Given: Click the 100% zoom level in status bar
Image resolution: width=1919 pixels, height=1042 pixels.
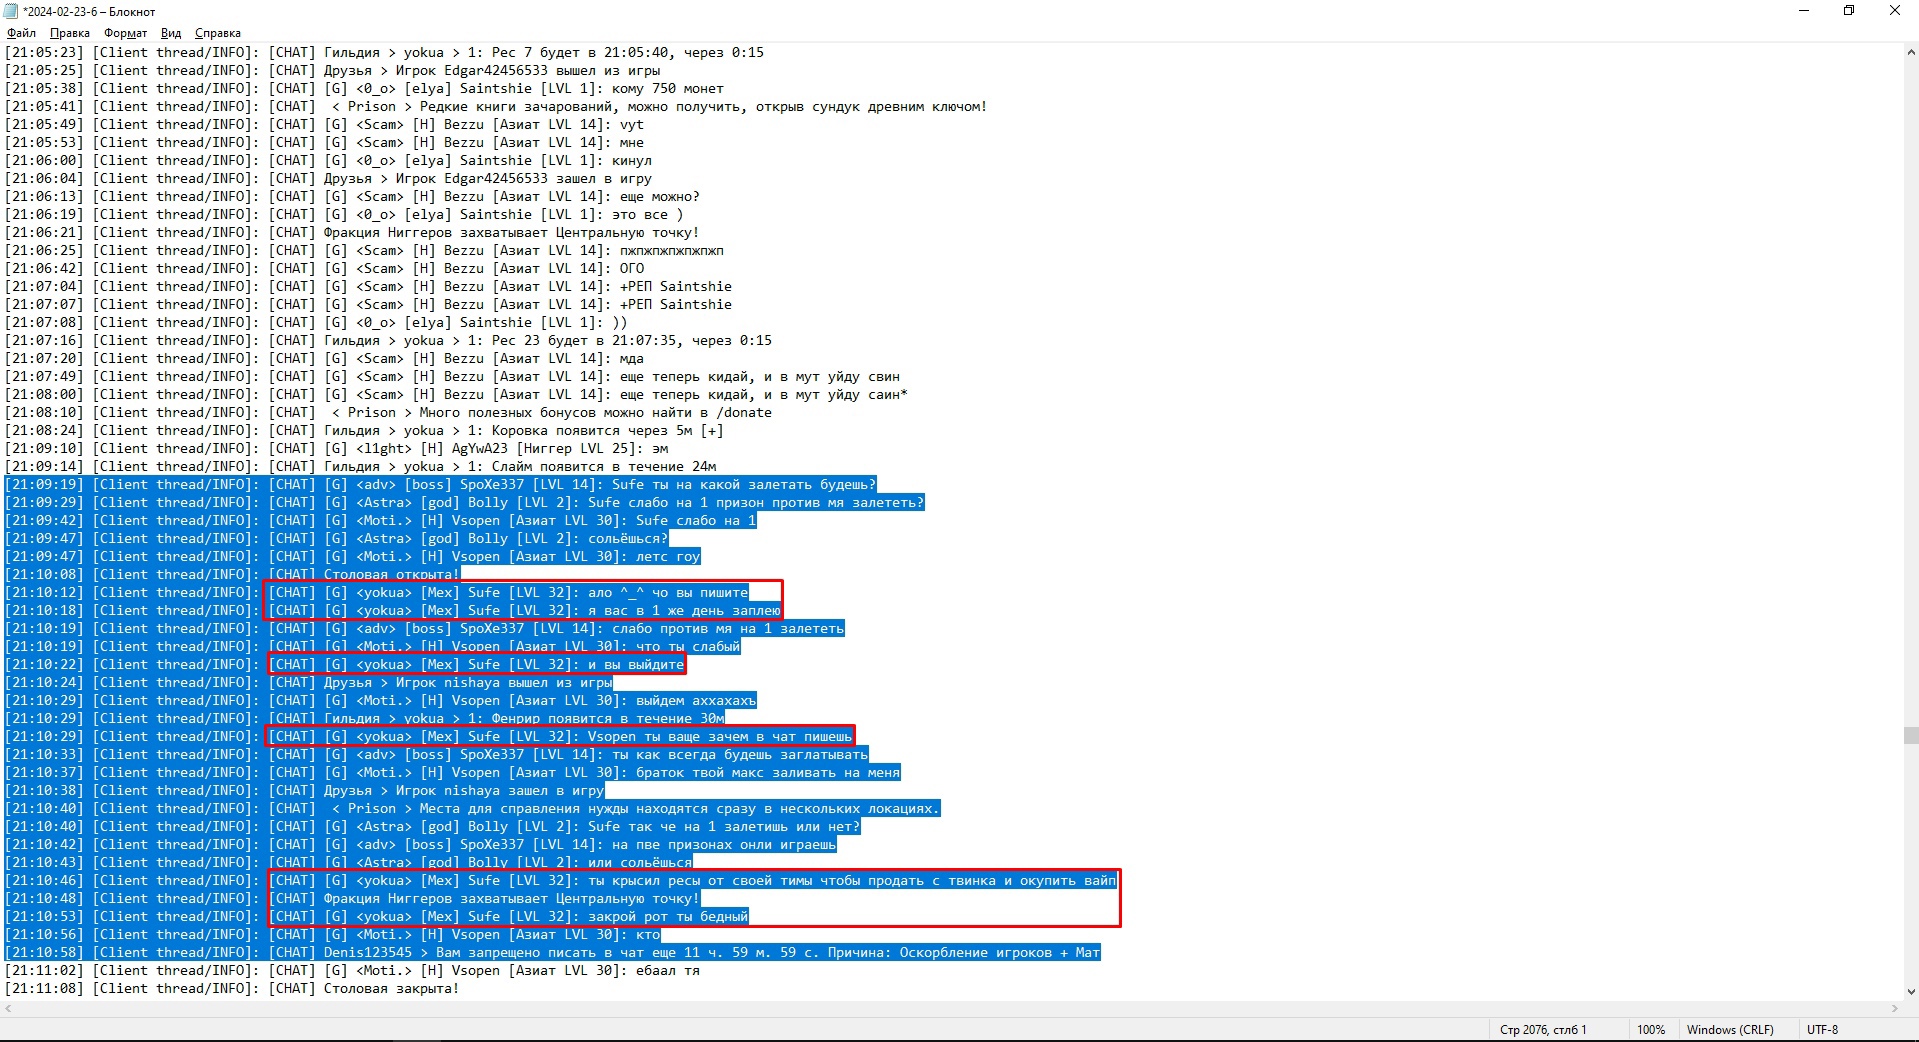Looking at the screenshot, I should tap(1650, 1029).
